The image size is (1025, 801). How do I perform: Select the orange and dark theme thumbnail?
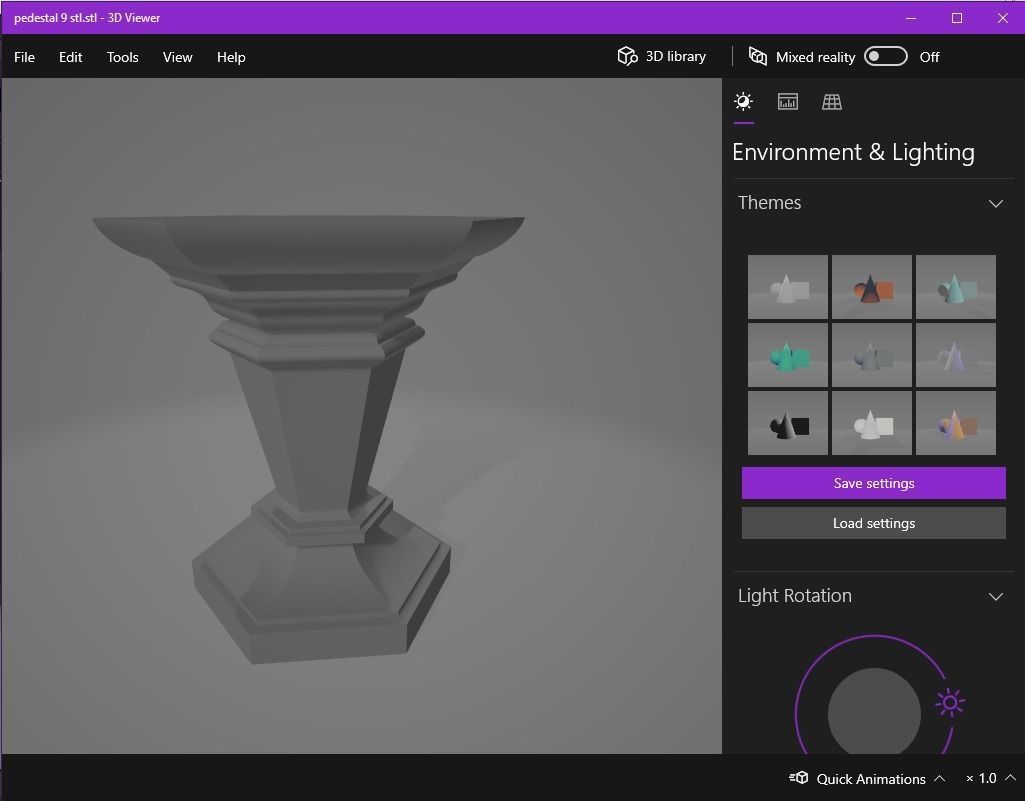tap(871, 287)
